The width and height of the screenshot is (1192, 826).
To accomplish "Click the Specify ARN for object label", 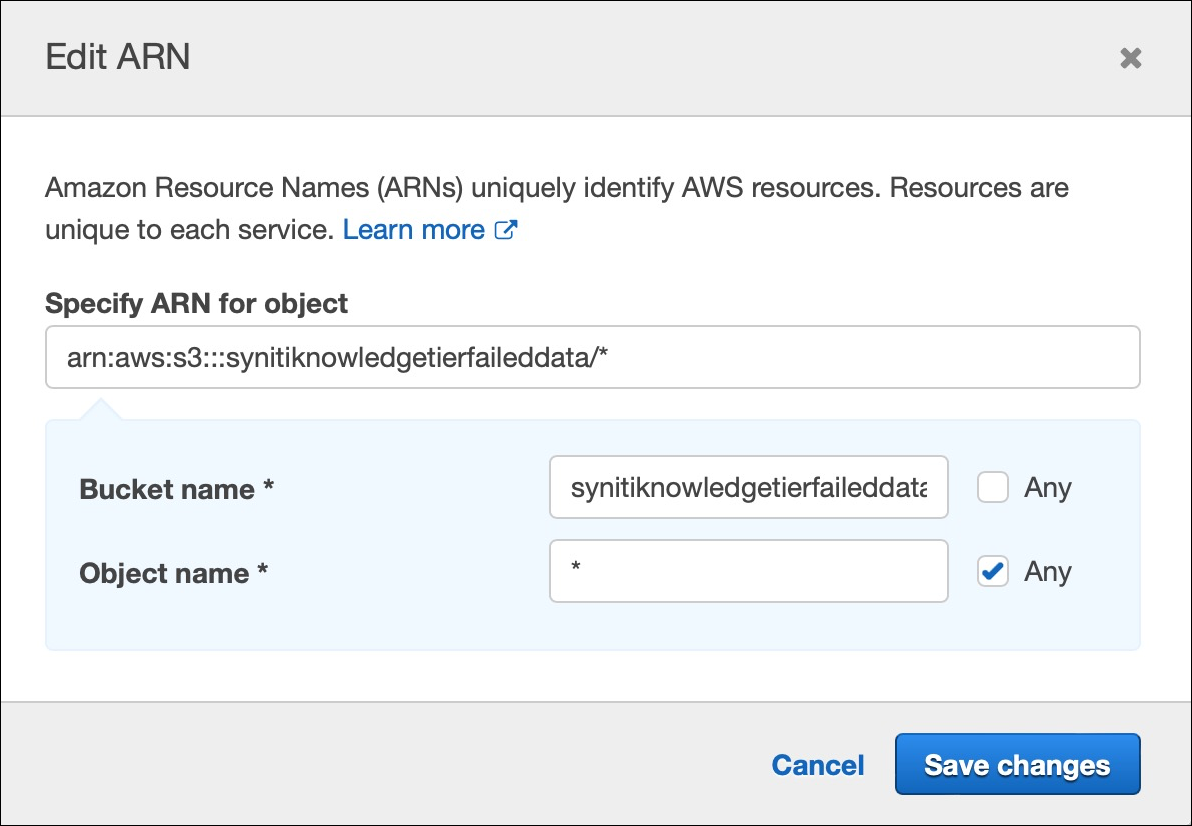I will 196,303.
